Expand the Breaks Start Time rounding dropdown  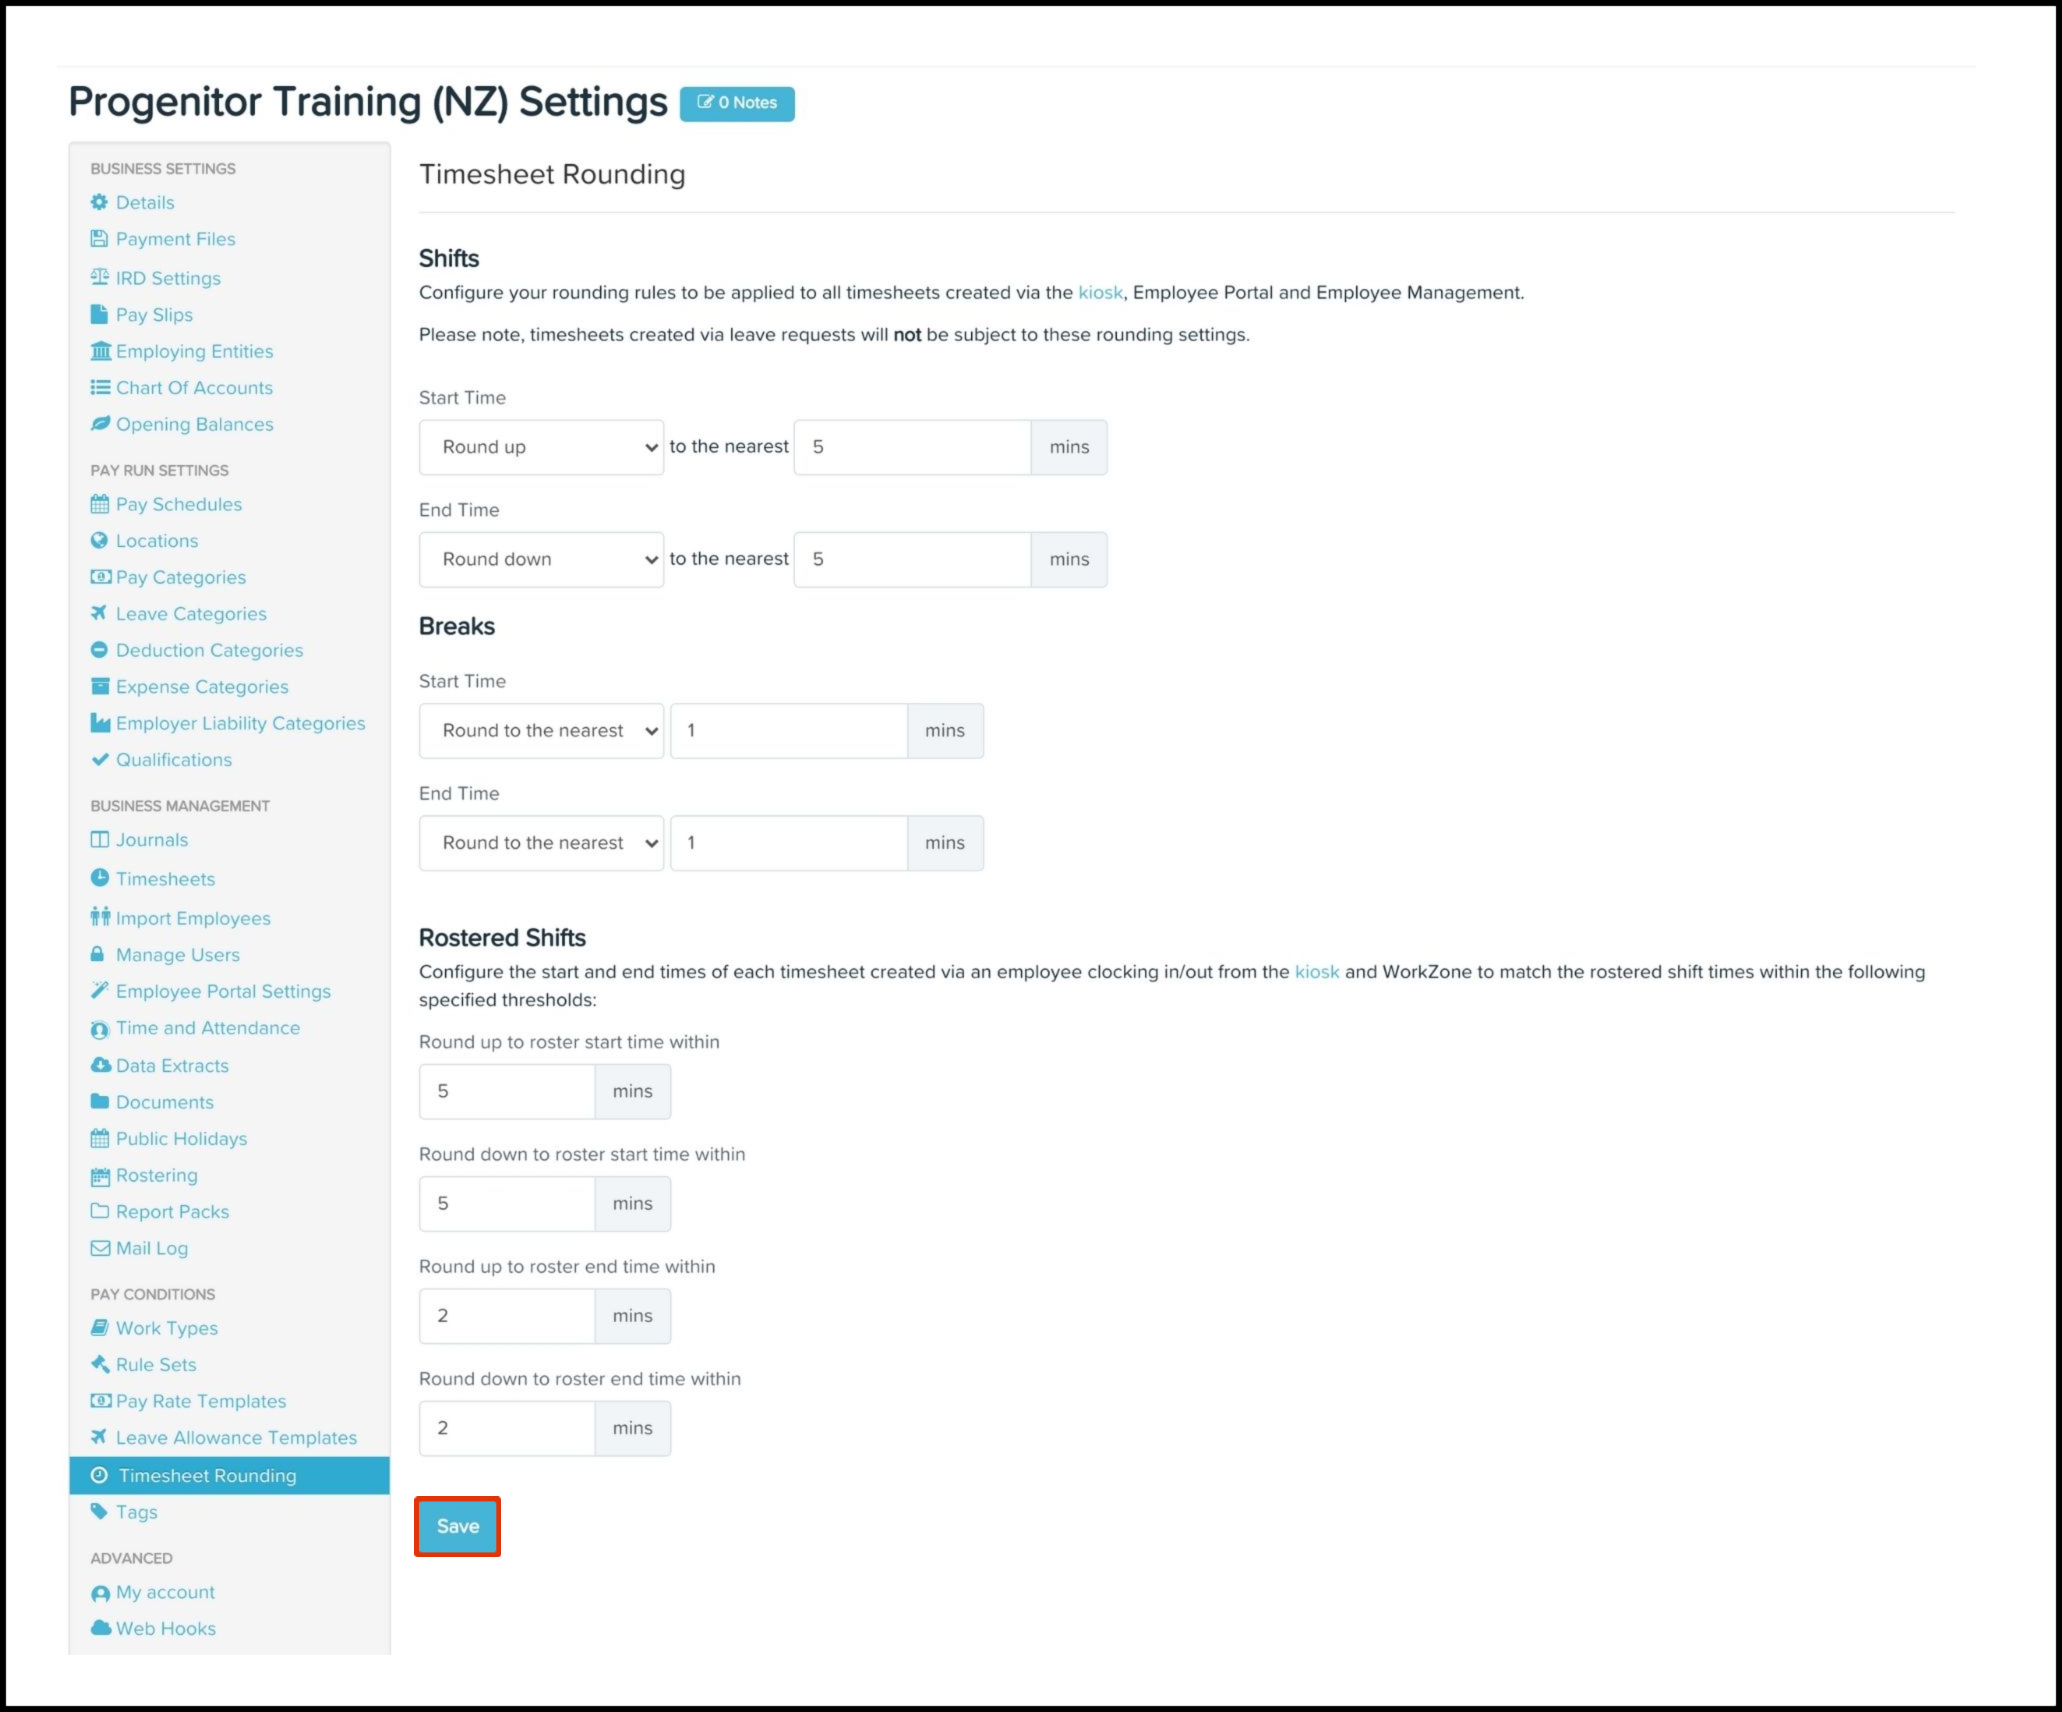point(541,731)
